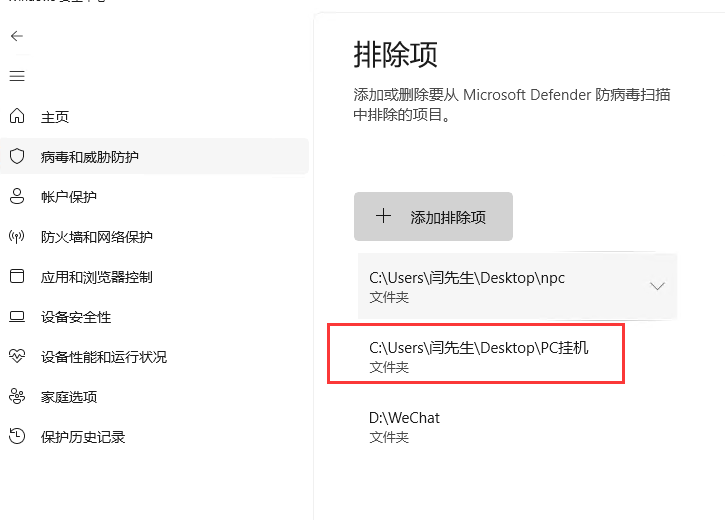725x520 pixels.
Task: Click the plus icon on 添加排除项
Action: tap(383, 216)
